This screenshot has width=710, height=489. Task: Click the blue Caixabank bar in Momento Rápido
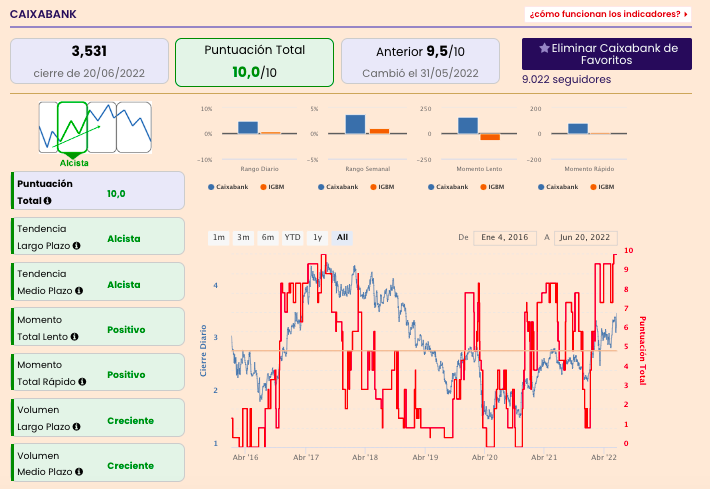click(578, 129)
